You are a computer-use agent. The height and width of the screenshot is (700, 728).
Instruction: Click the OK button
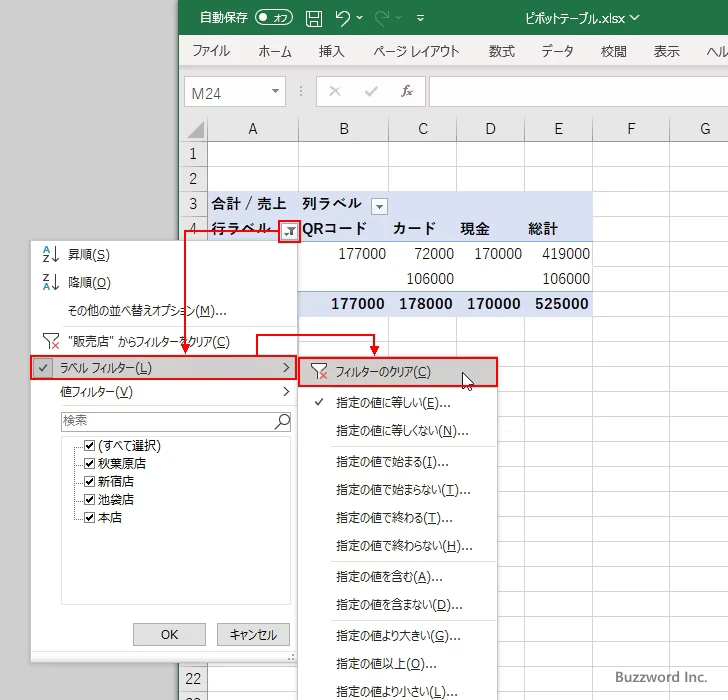click(169, 635)
